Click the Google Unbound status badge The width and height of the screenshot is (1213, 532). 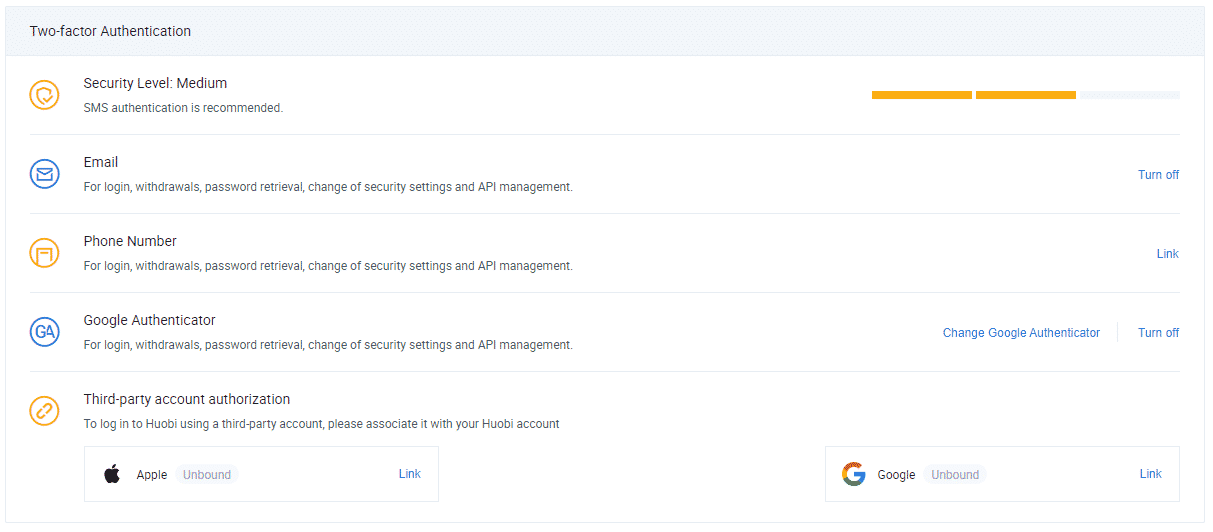click(x=955, y=475)
